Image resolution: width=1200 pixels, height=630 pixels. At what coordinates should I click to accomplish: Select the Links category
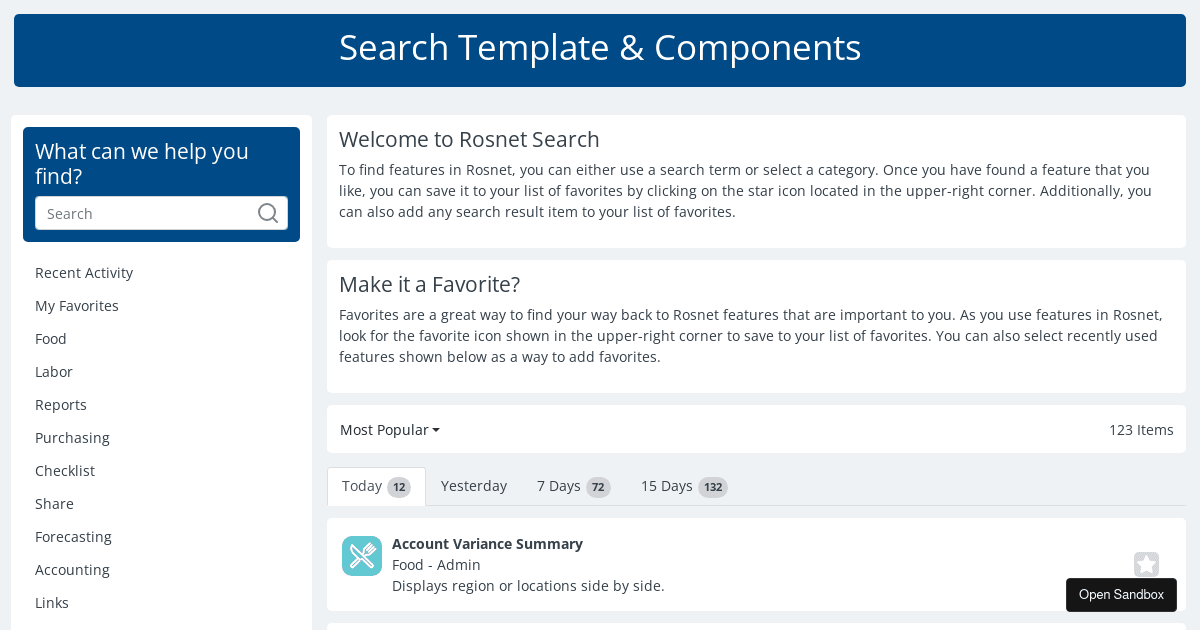(52, 603)
